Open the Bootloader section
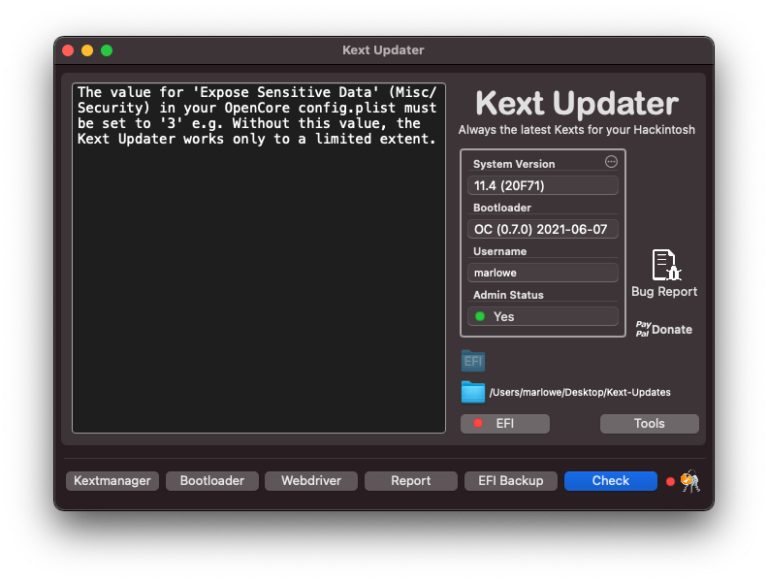Viewport: 768px width, 582px height. (x=212, y=481)
